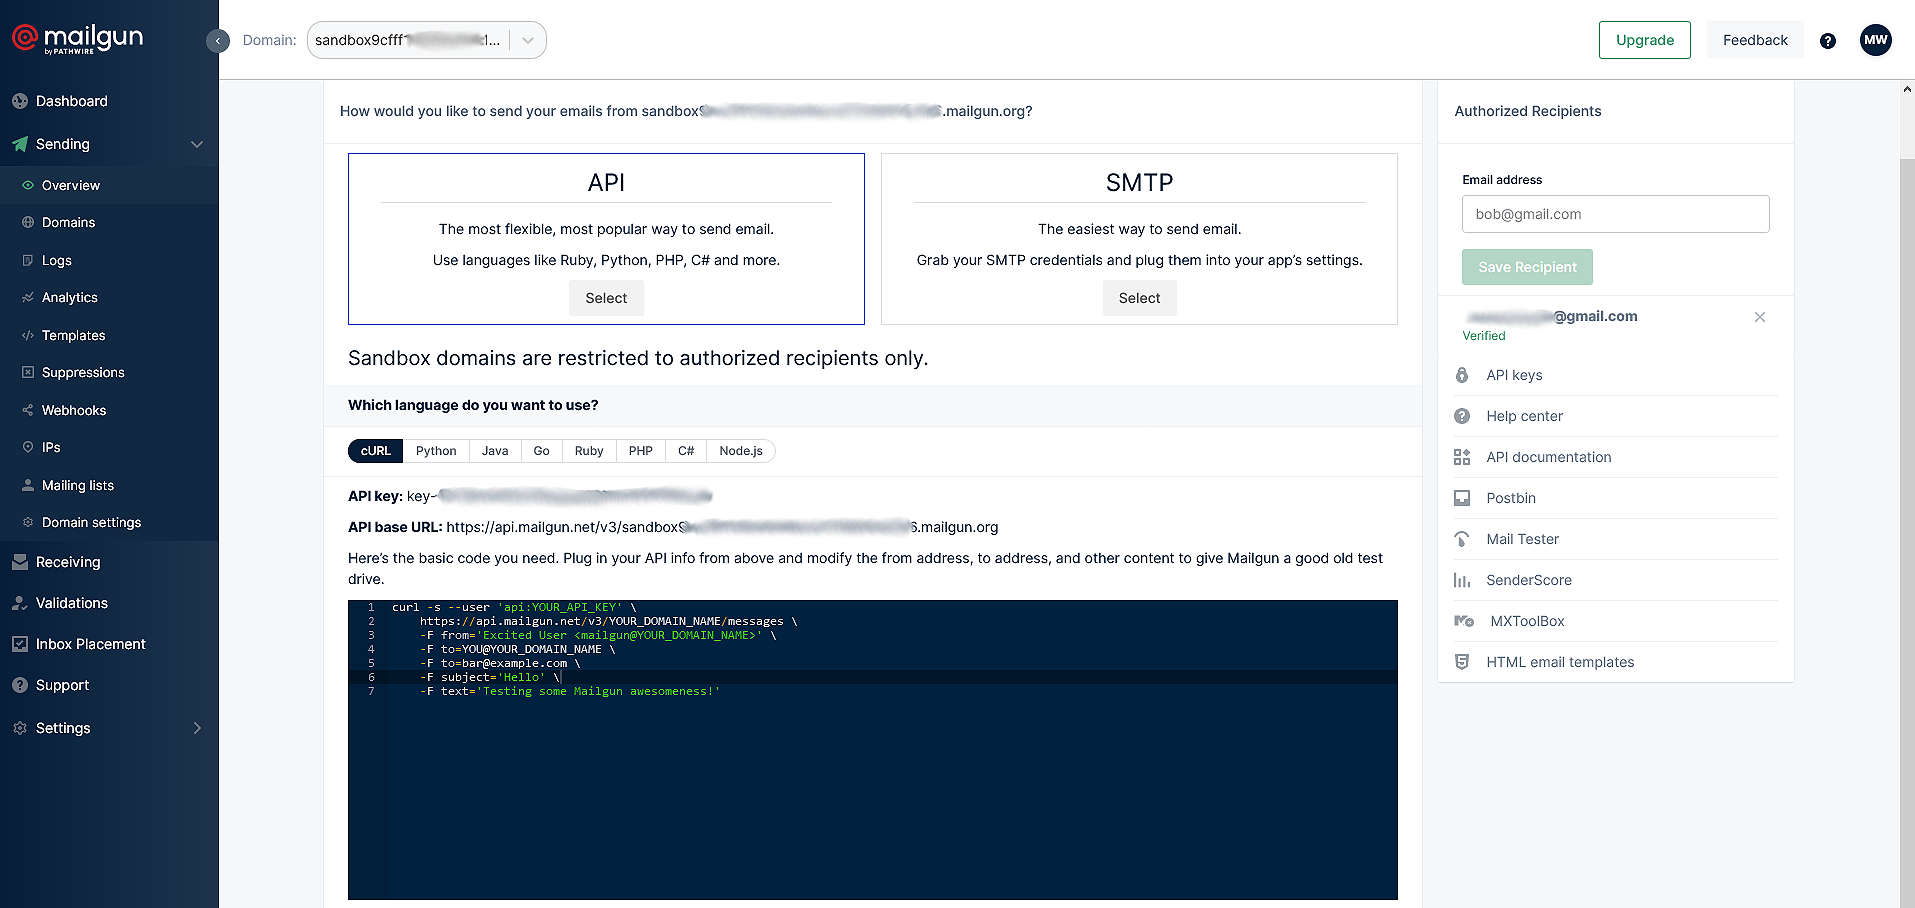Viewport: 1915px width, 908px height.
Task: Open the Domain selector dropdown
Action: click(527, 41)
